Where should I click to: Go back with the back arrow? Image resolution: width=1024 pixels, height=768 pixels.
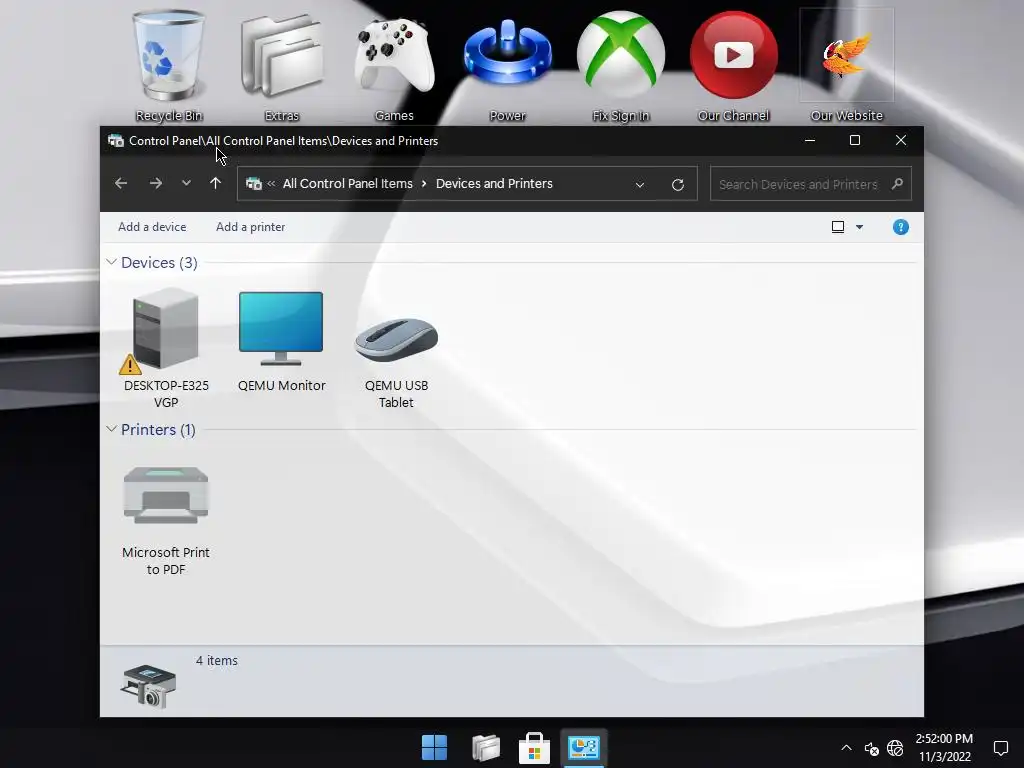coord(121,184)
